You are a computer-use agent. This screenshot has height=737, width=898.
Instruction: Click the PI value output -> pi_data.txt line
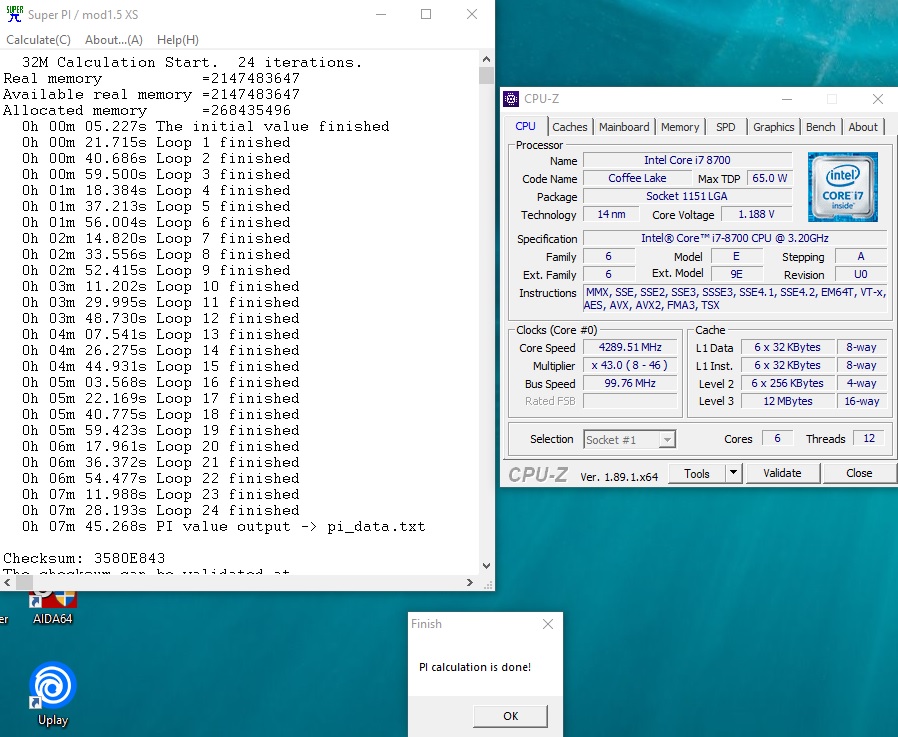(223, 526)
